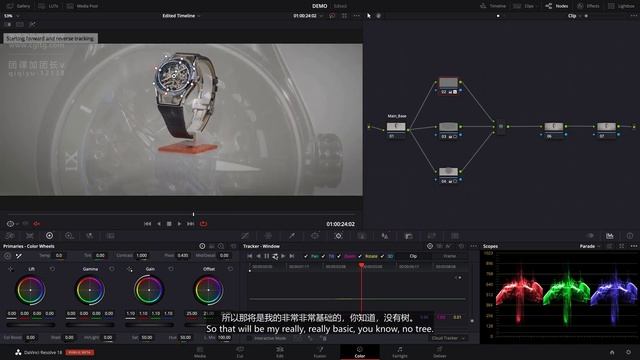Open viewer options three-dot menu
The image size is (640, 360).
pos(356,16)
